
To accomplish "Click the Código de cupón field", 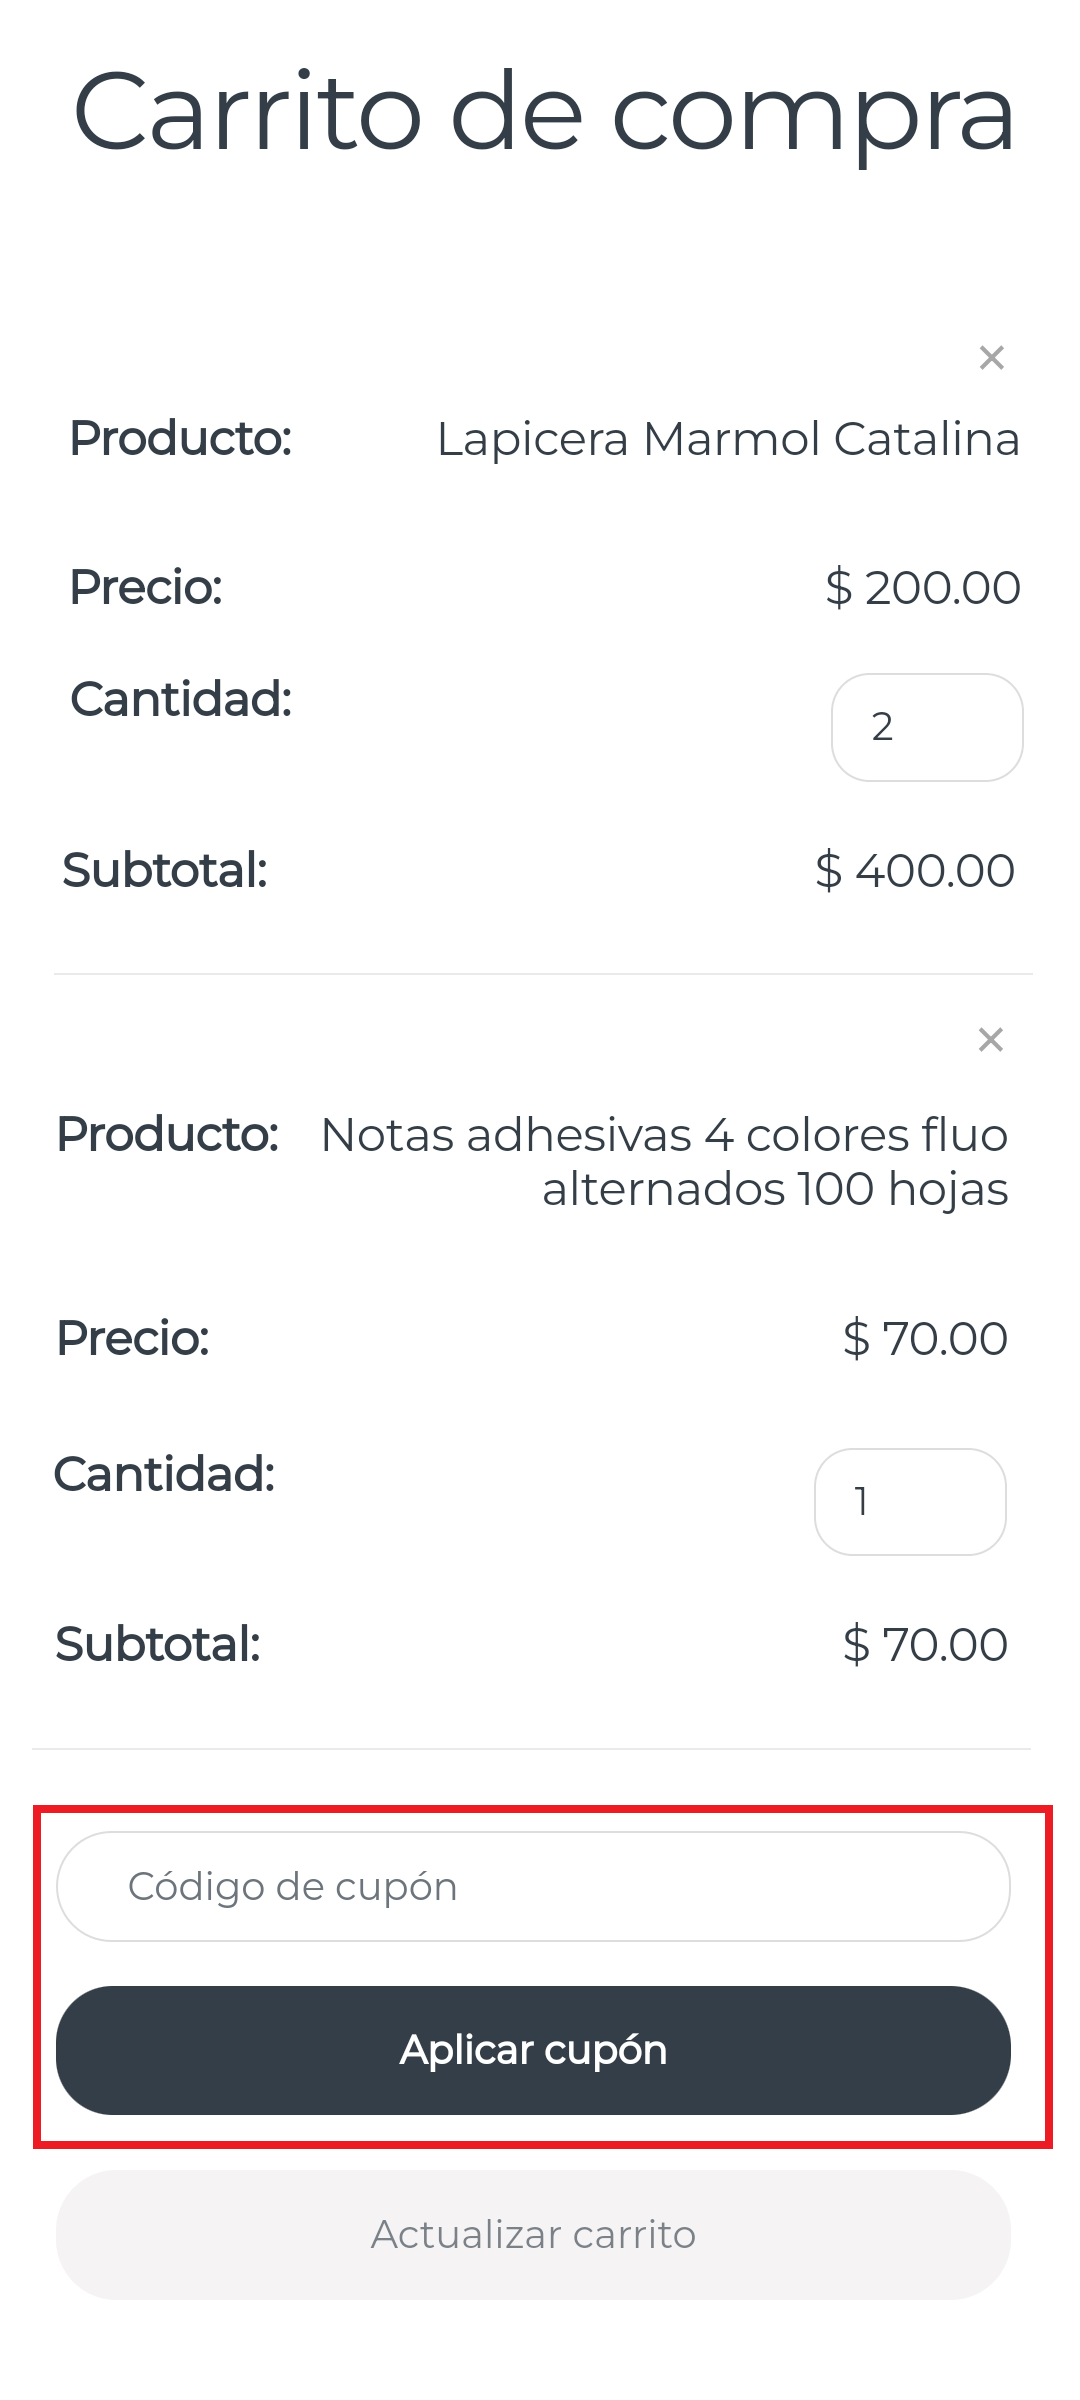I will [x=533, y=1887].
